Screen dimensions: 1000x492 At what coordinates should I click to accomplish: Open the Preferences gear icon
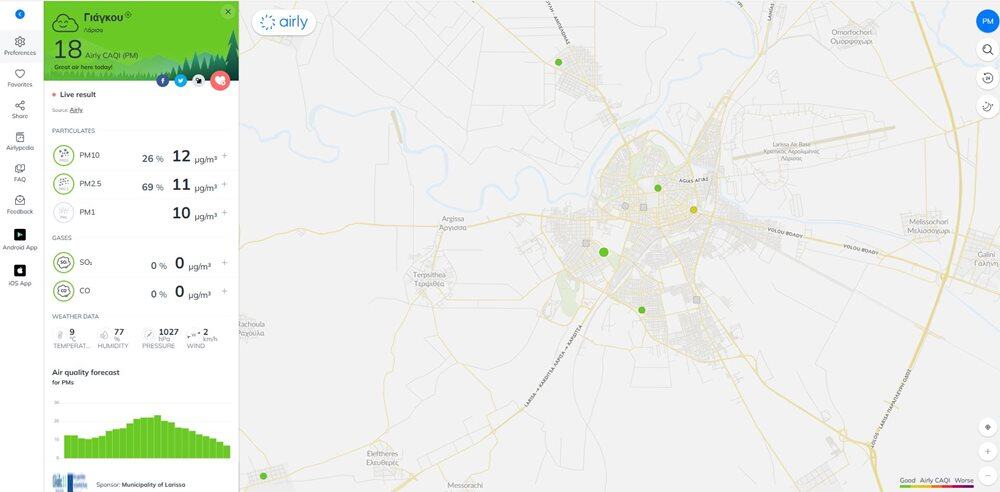pos(20,41)
